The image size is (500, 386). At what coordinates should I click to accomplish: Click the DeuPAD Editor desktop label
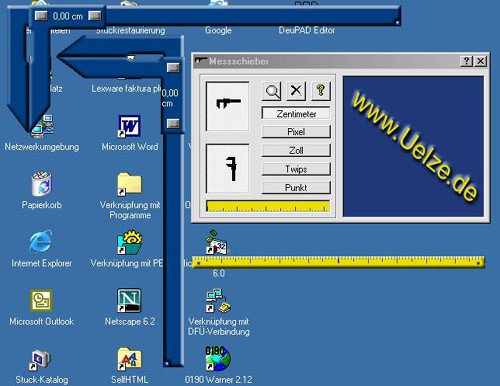[x=307, y=30]
